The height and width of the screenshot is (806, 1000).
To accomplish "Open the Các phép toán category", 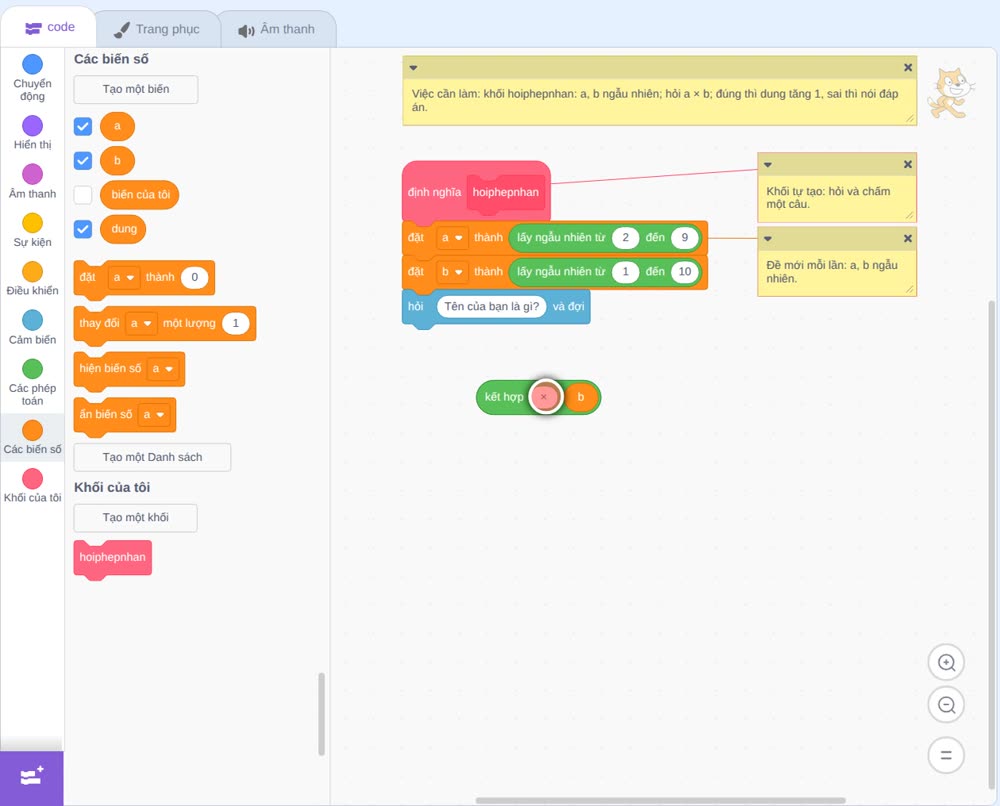I will pos(33,383).
